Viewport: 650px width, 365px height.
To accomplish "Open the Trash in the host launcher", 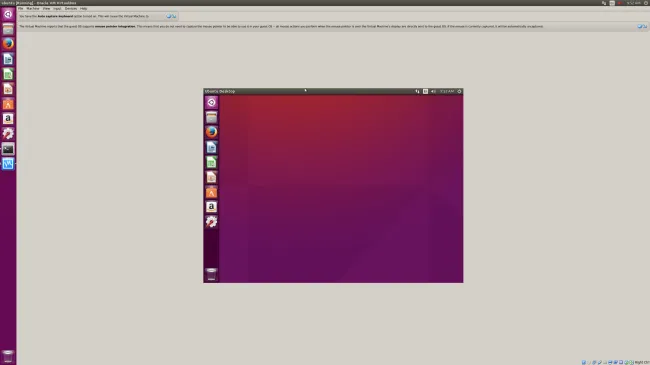I will 8,356.
